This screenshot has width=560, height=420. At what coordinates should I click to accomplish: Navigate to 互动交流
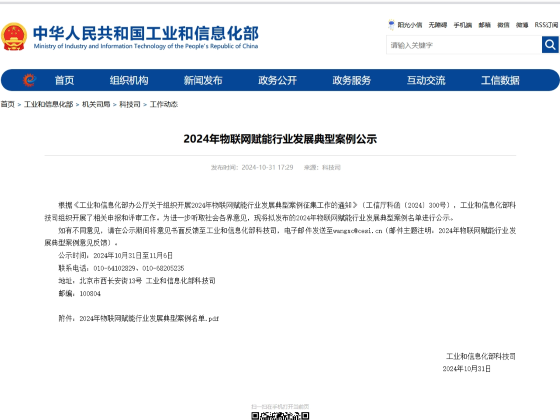[426, 80]
